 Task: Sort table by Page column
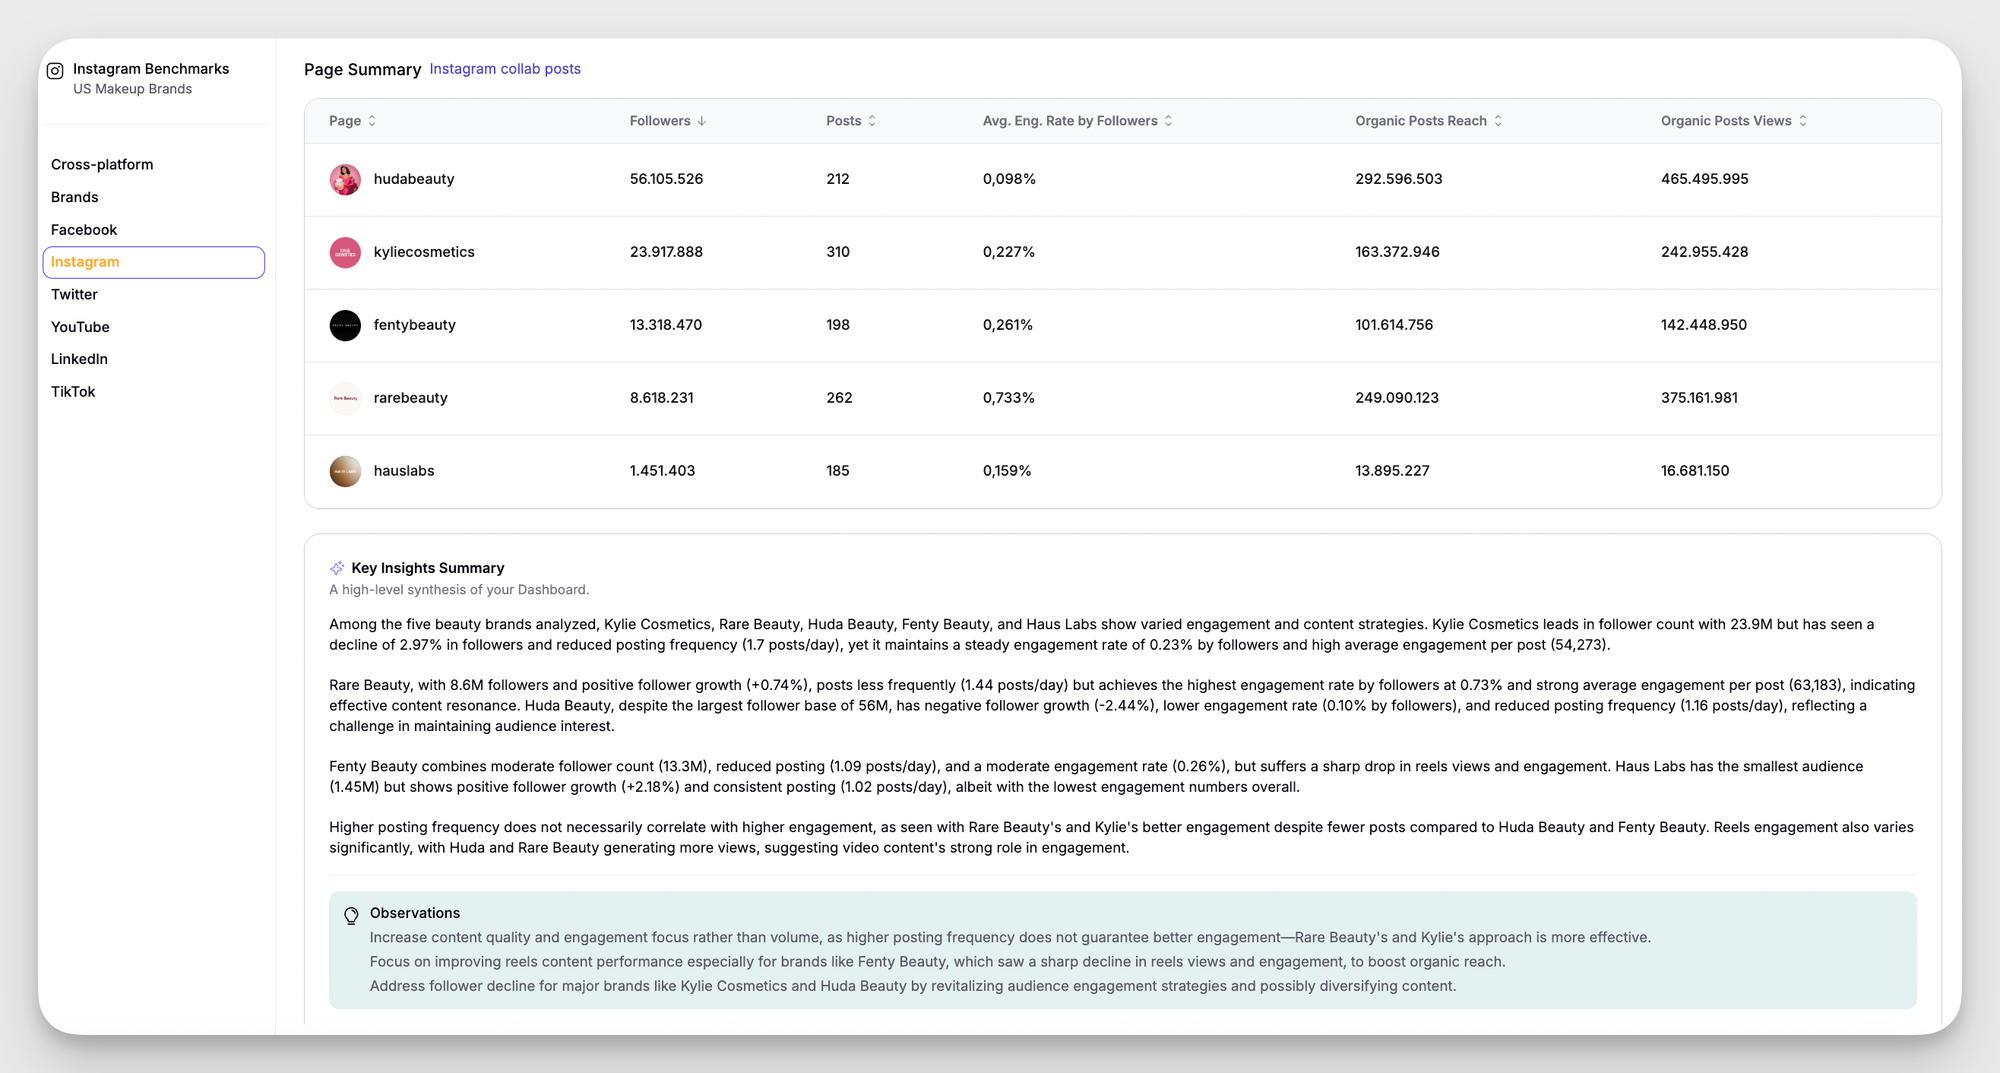[353, 121]
